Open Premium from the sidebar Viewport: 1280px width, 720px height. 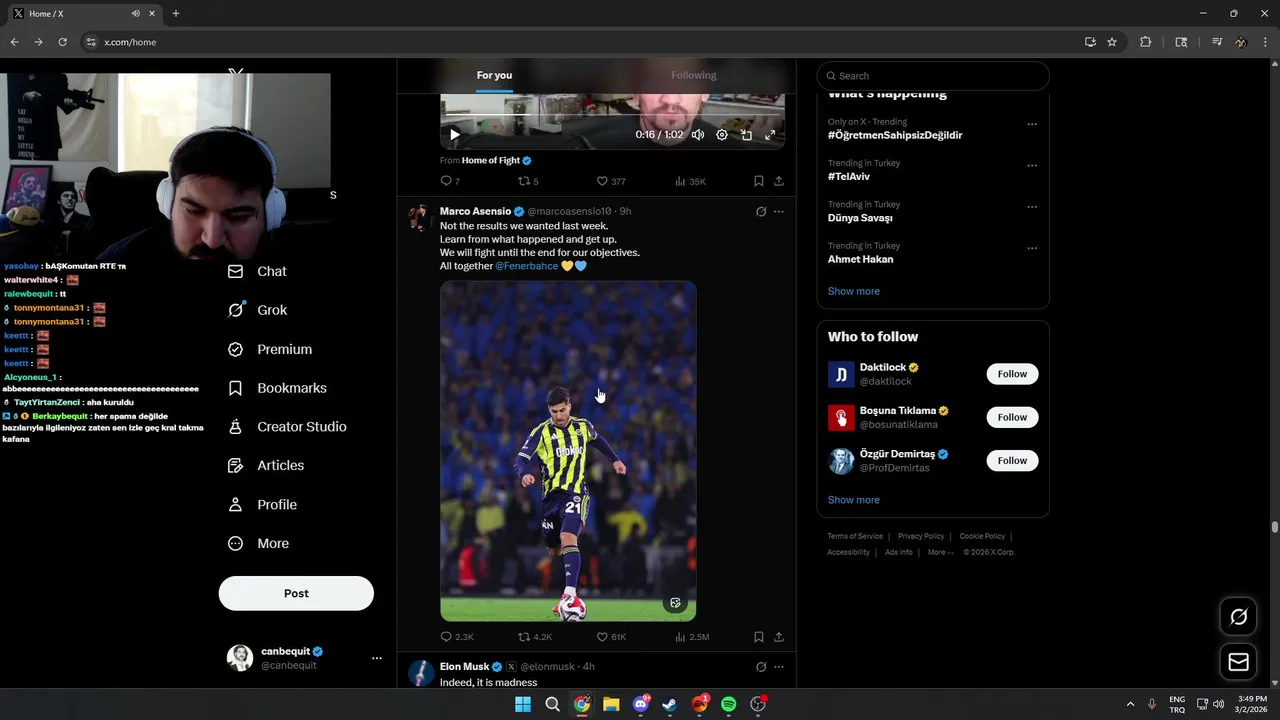270,349
